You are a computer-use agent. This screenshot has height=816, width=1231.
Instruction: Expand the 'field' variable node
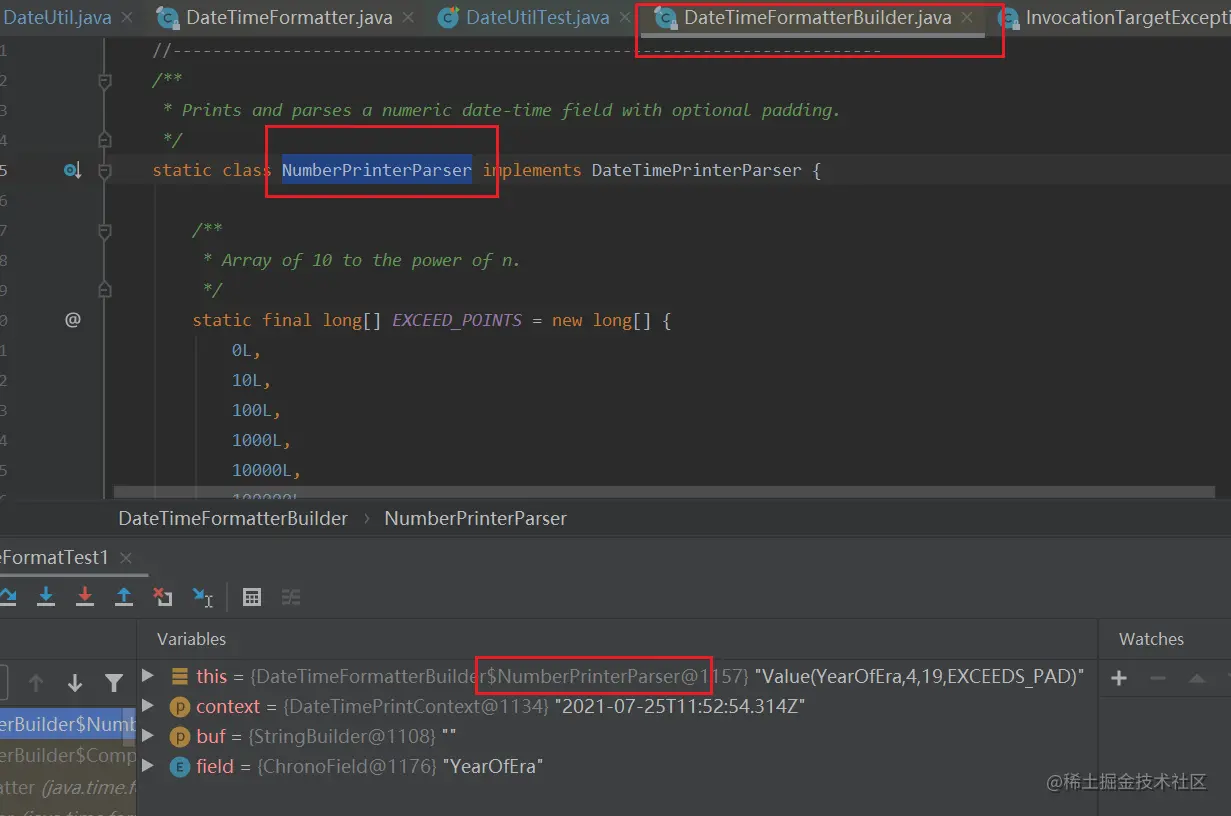pyautogui.click(x=148, y=766)
